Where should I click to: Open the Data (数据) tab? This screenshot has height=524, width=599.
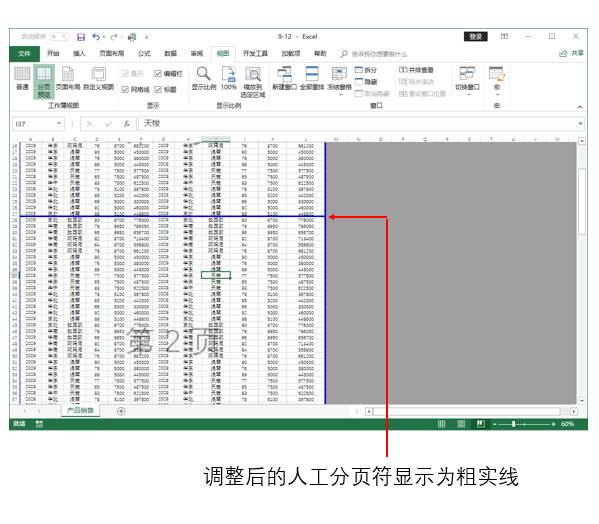click(x=170, y=53)
